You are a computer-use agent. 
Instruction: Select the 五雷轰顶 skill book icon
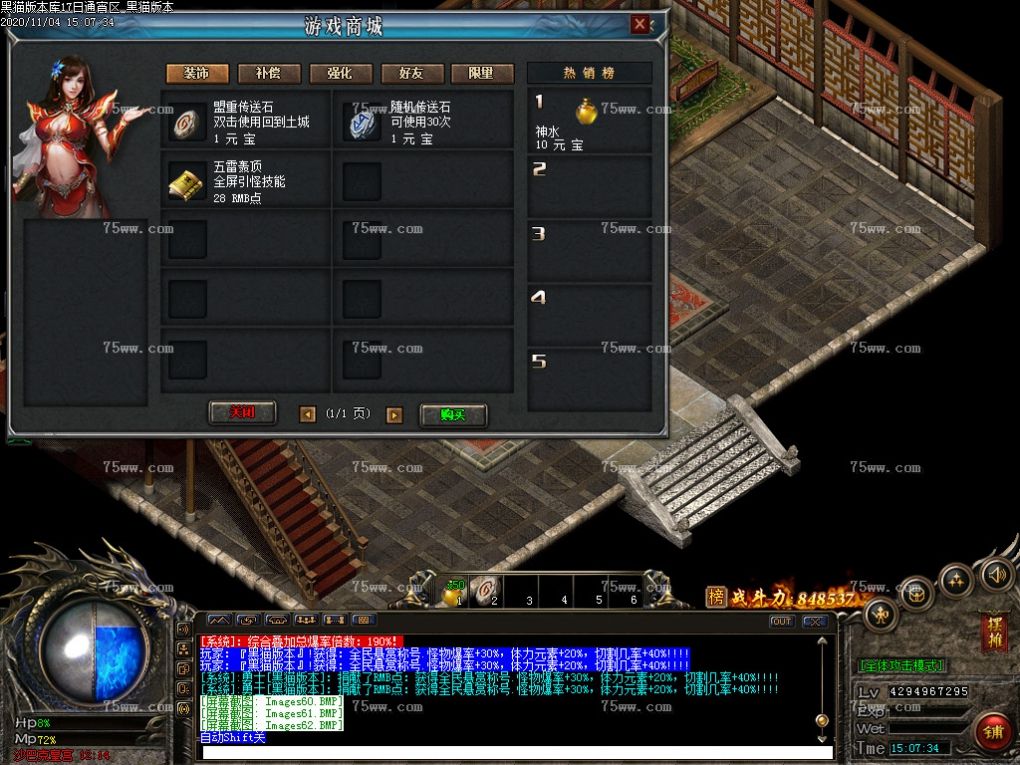[x=186, y=183]
